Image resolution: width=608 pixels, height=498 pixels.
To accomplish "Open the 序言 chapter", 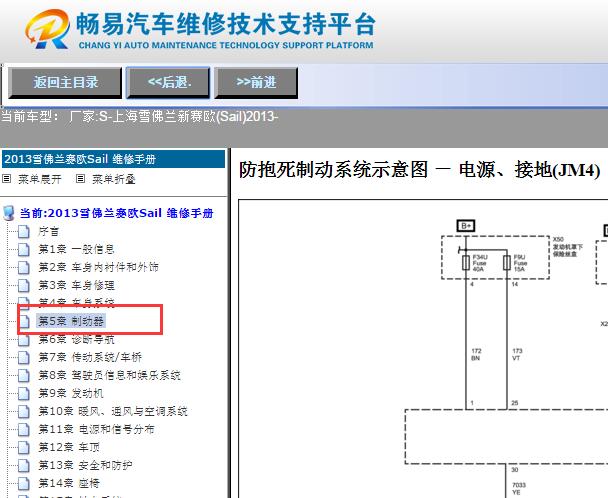I will 48,232.
